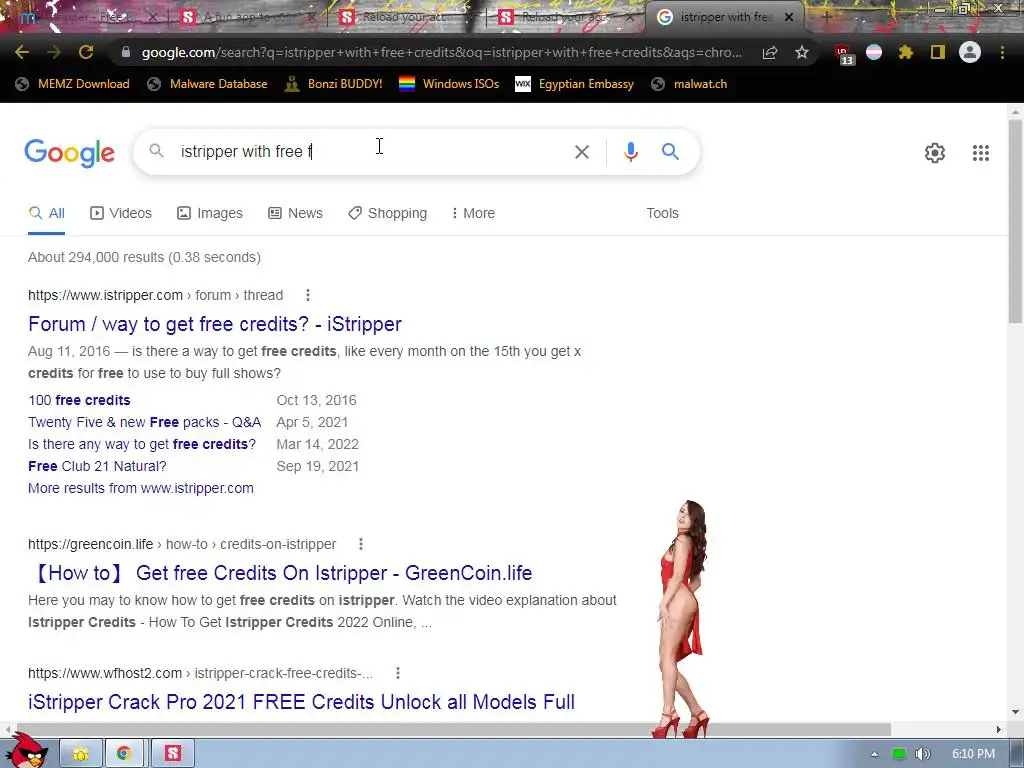Switch to the 'A fun app to con...' tab
The height and width of the screenshot is (768, 1024).
tap(248, 18)
